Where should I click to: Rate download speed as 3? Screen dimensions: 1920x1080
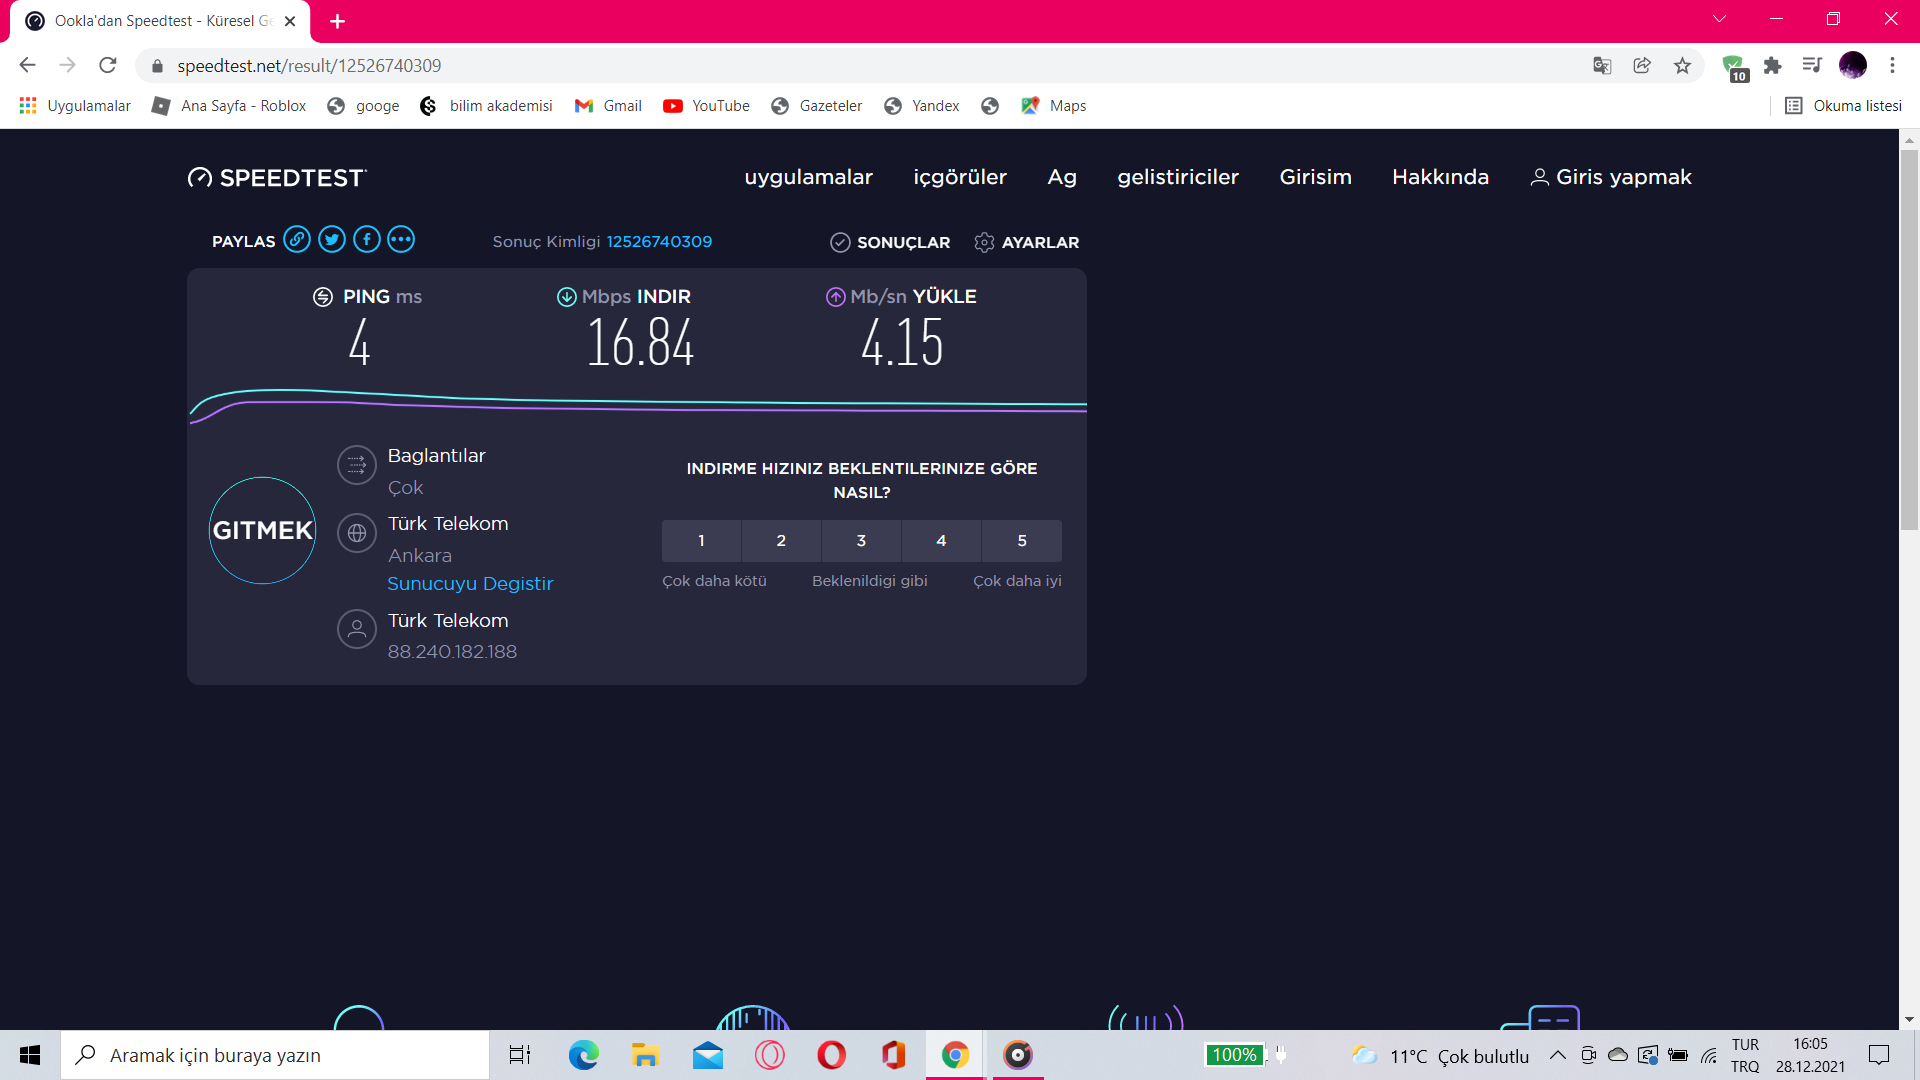coord(861,541)
